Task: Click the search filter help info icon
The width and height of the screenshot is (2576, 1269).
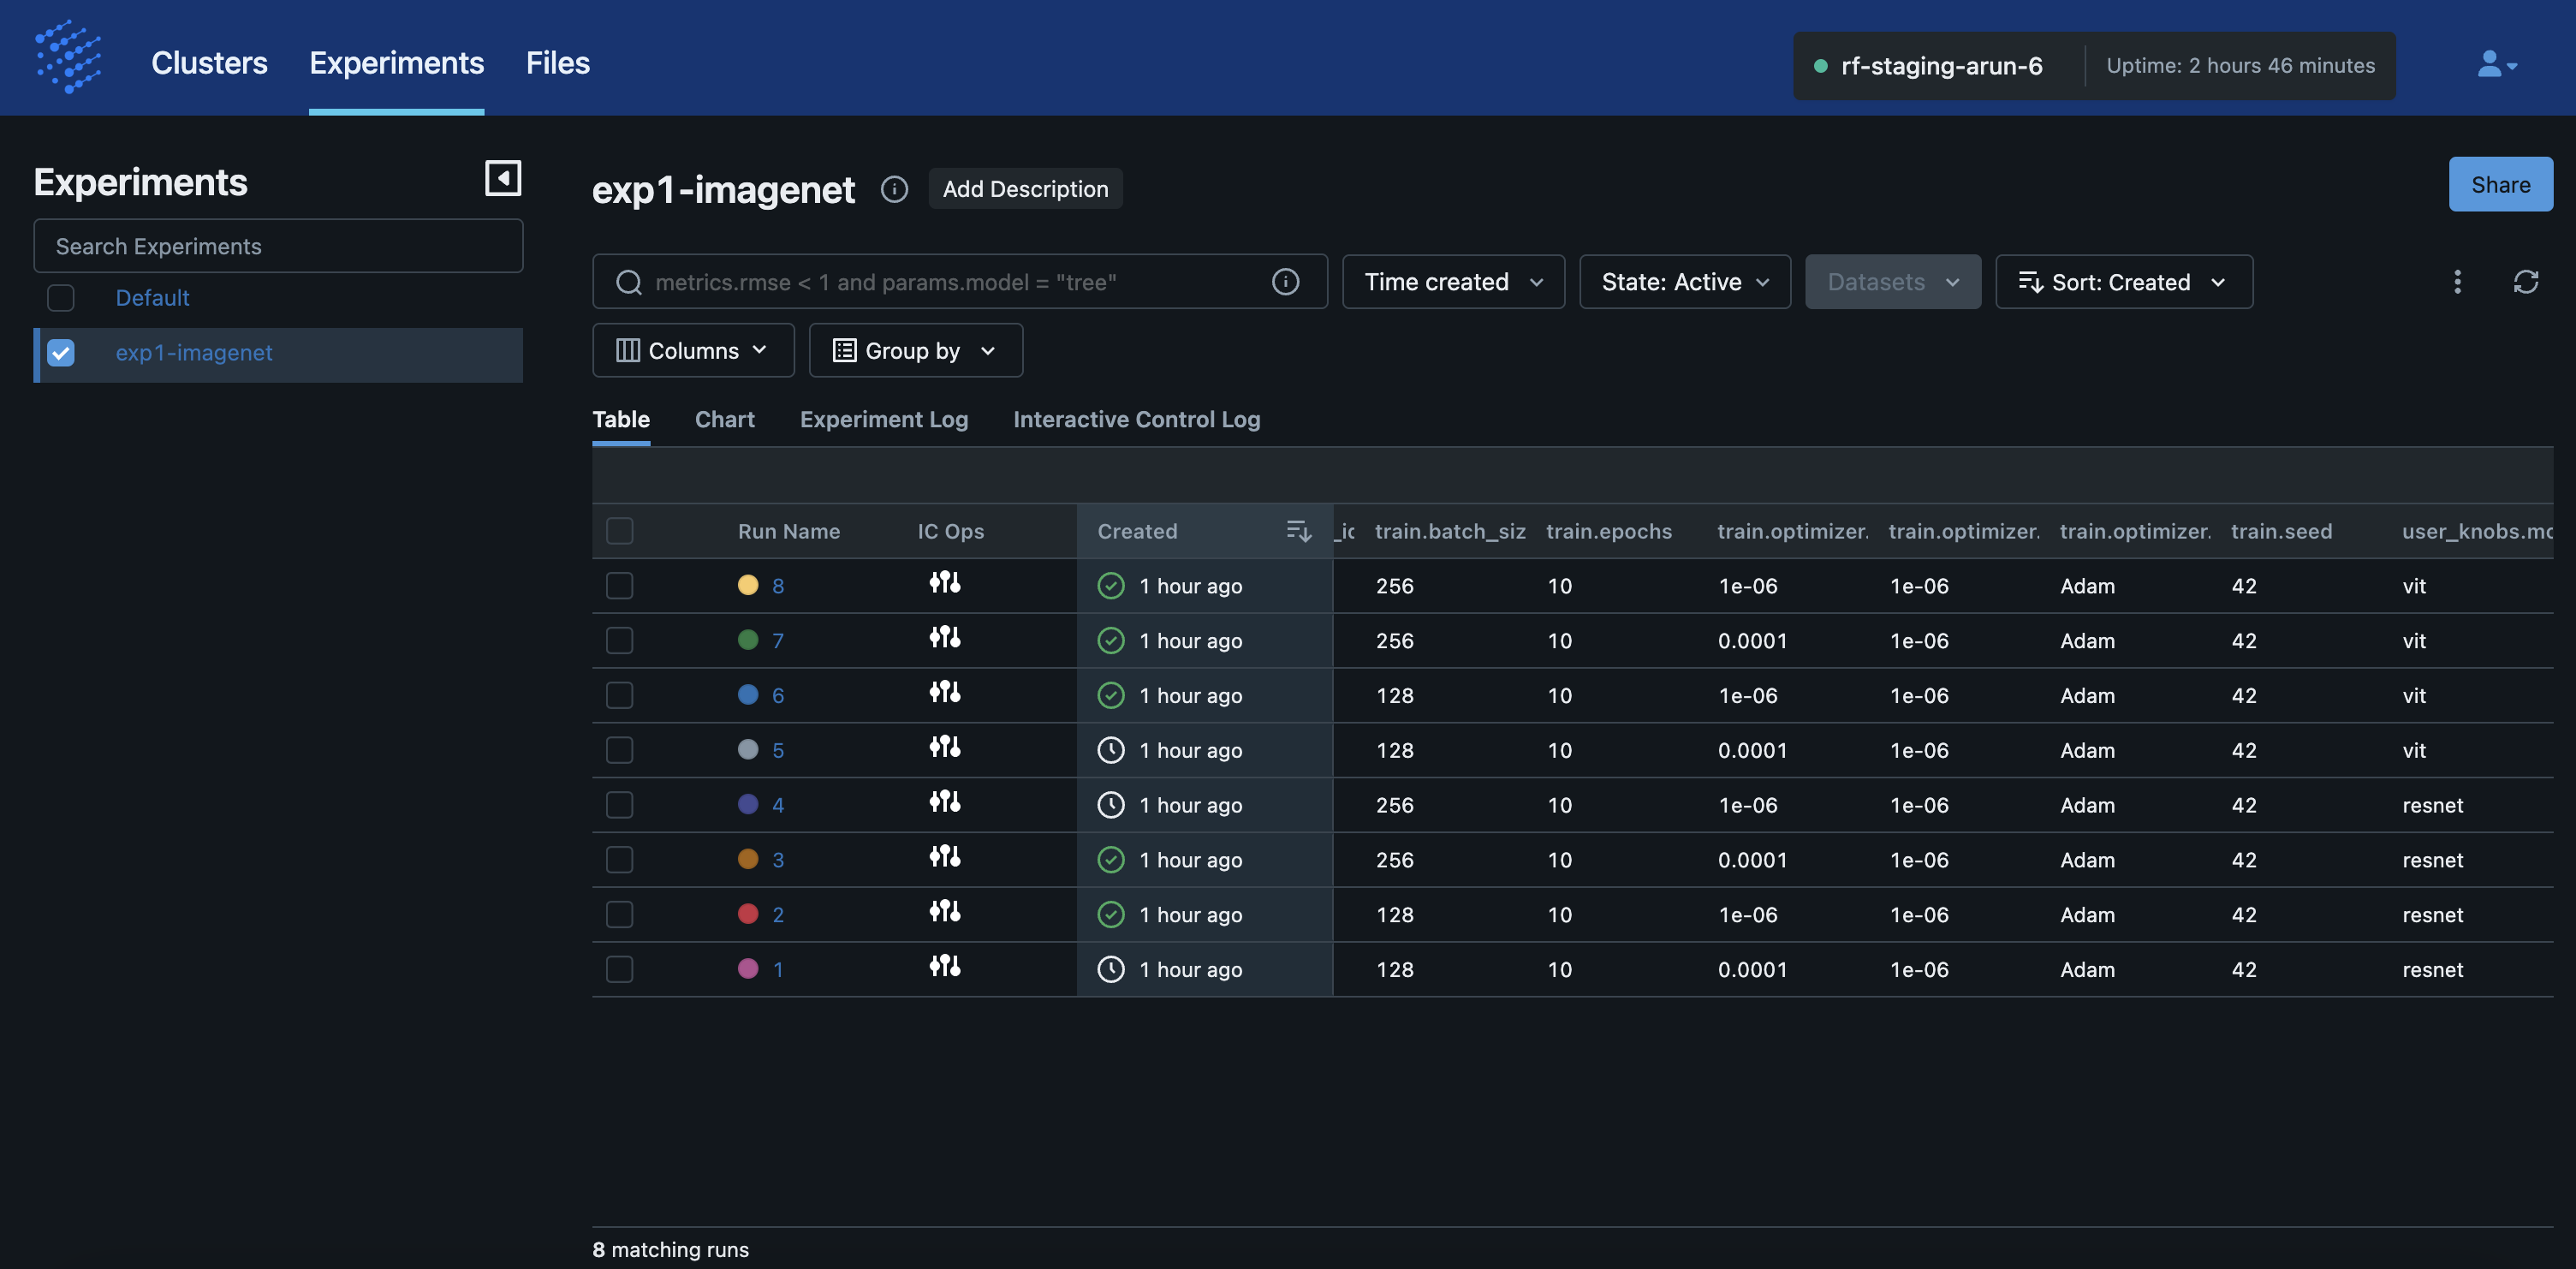Action: click(x=1285, y=282)
